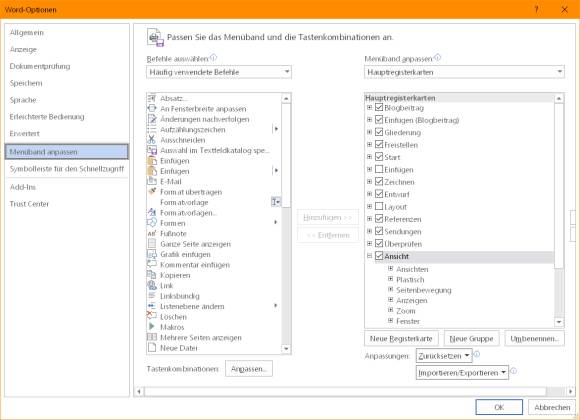Click the Mehrere Seiten anzeigen icon
This screenshot has height=420, width=580.
(152, 337)
